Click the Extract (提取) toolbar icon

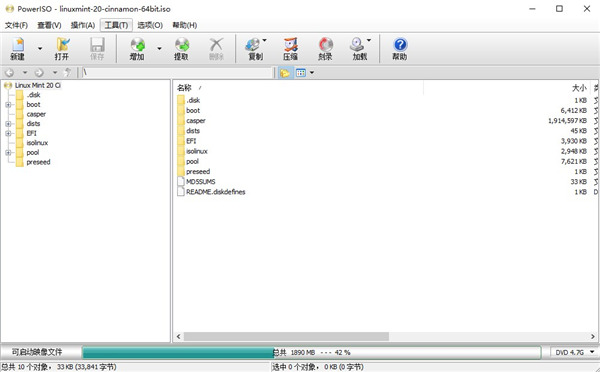(182, 45)
